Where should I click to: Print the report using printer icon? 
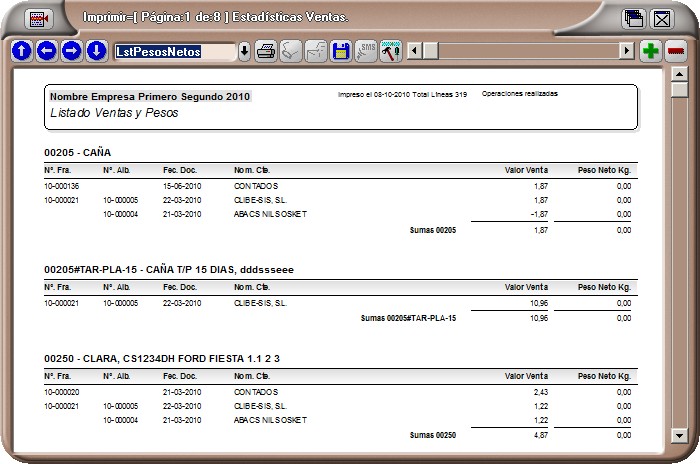266,51
